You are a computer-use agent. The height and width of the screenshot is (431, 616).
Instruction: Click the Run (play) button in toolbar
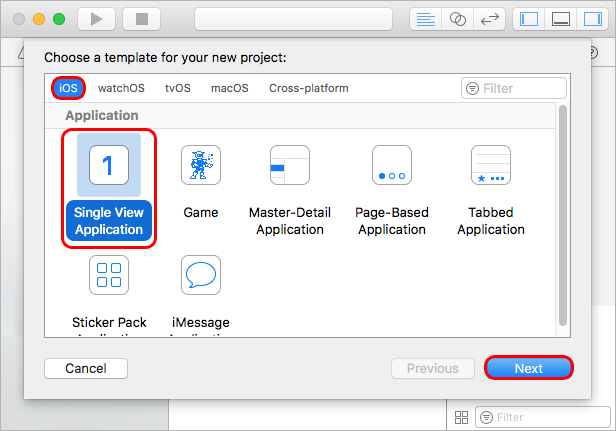click(96, 19)
